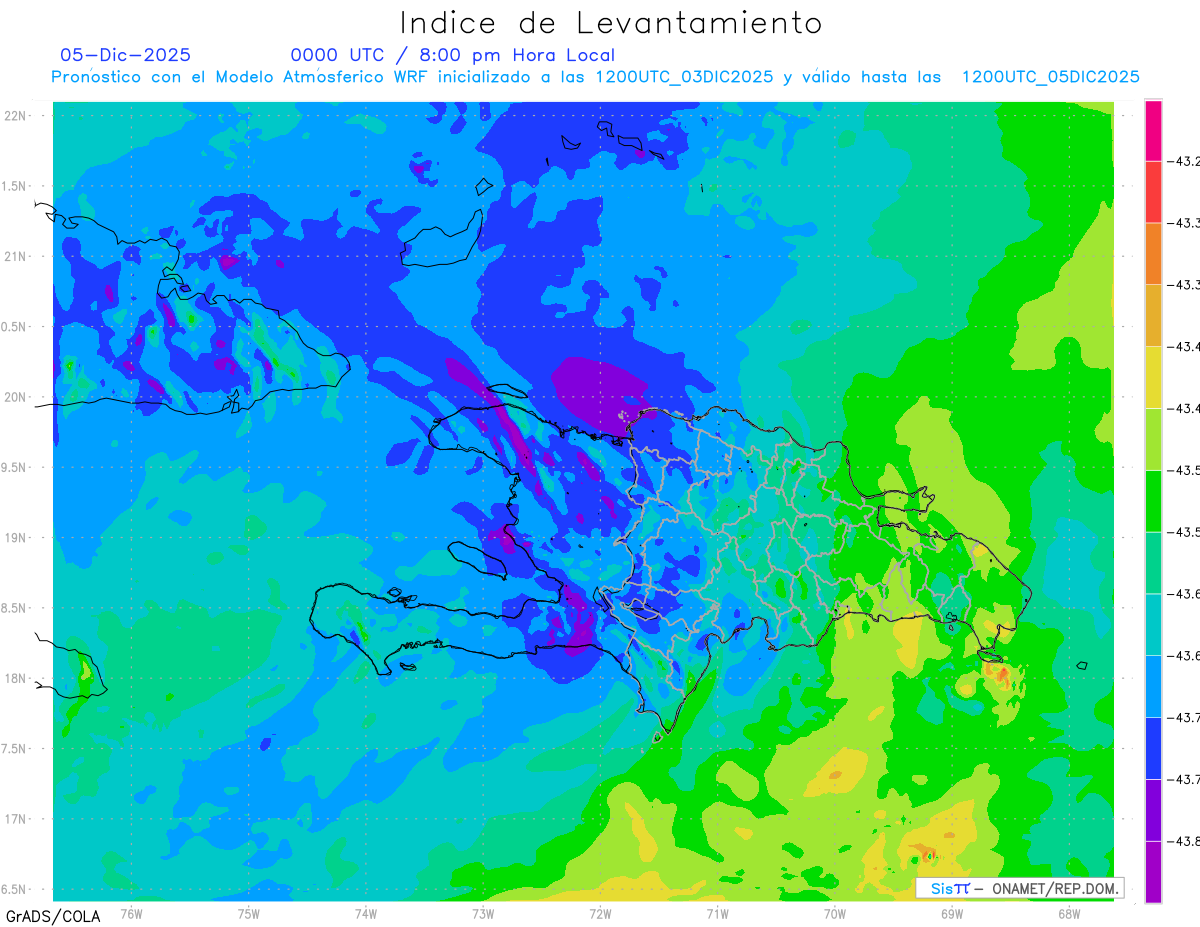Click the legend value '-43.8'
The width and height of the screenshot is (1200, 927).
tap(1184, 841)
